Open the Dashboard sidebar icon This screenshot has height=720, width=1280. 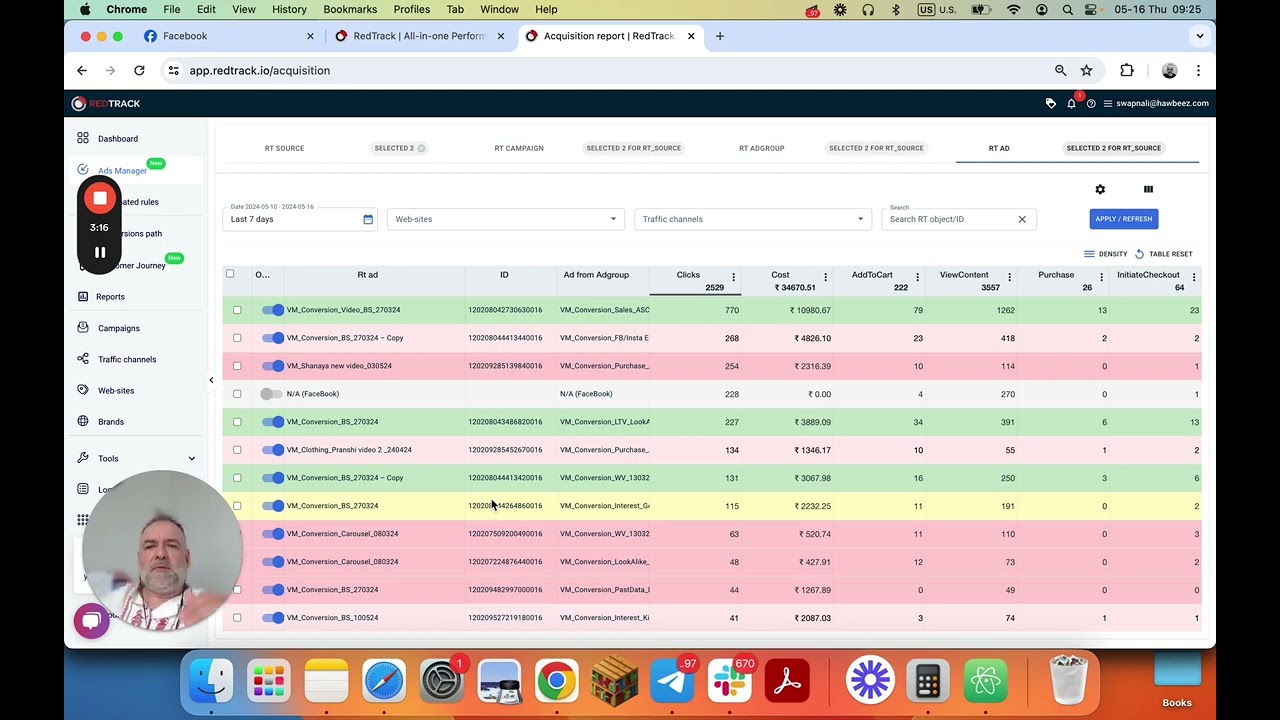(83, 138)
